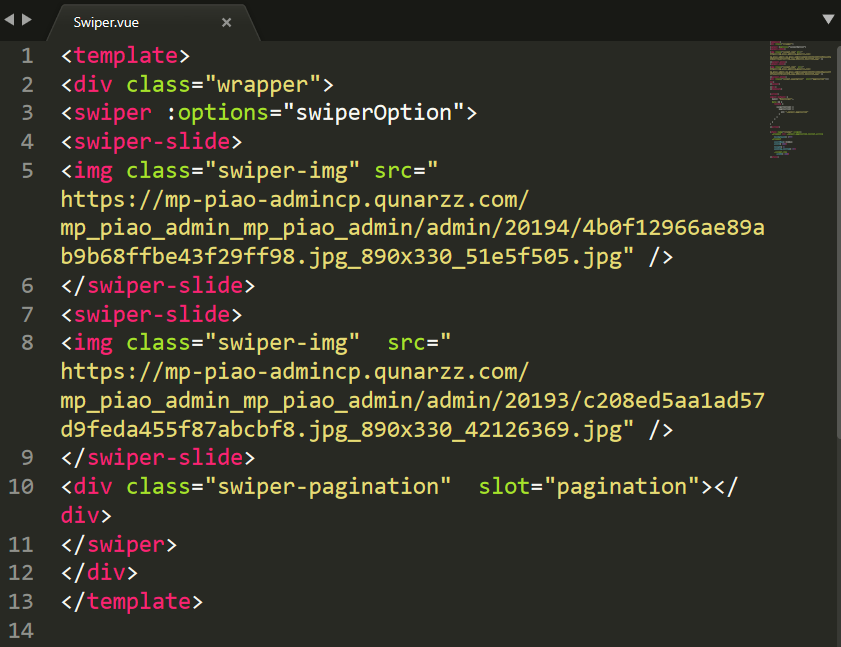Click line number 10 in the gutter
This screenshot has width=841, height=647.
point(20,487)
